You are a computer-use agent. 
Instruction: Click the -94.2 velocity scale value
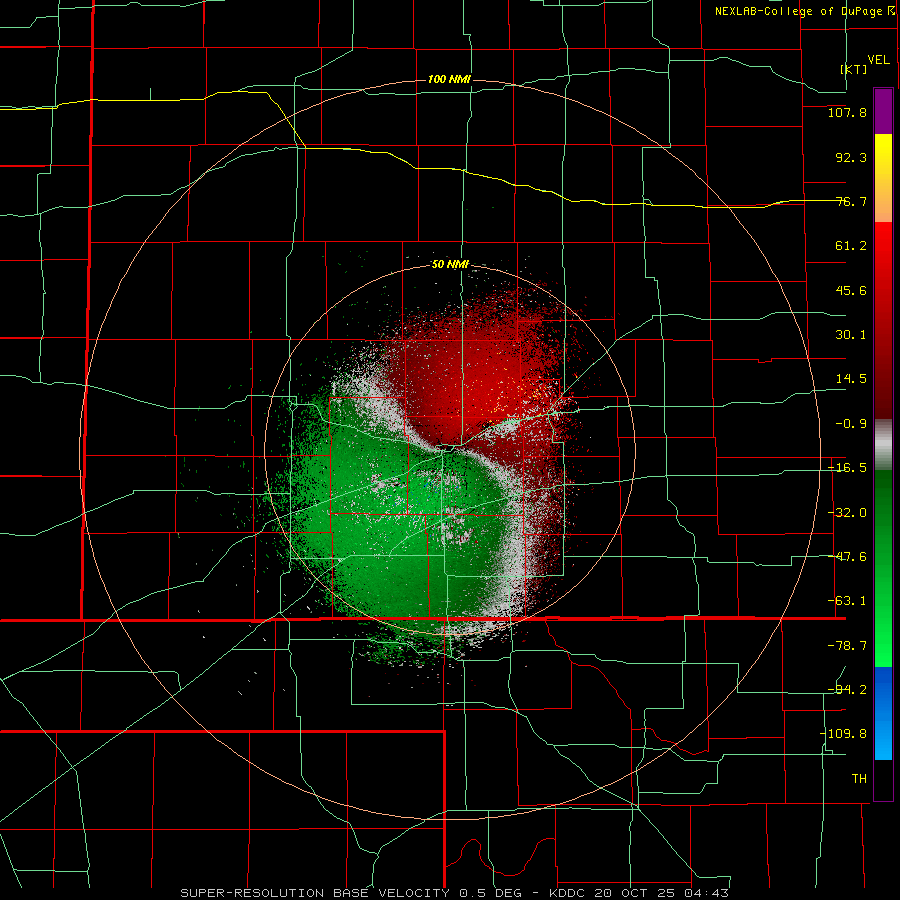click(847, 690)
